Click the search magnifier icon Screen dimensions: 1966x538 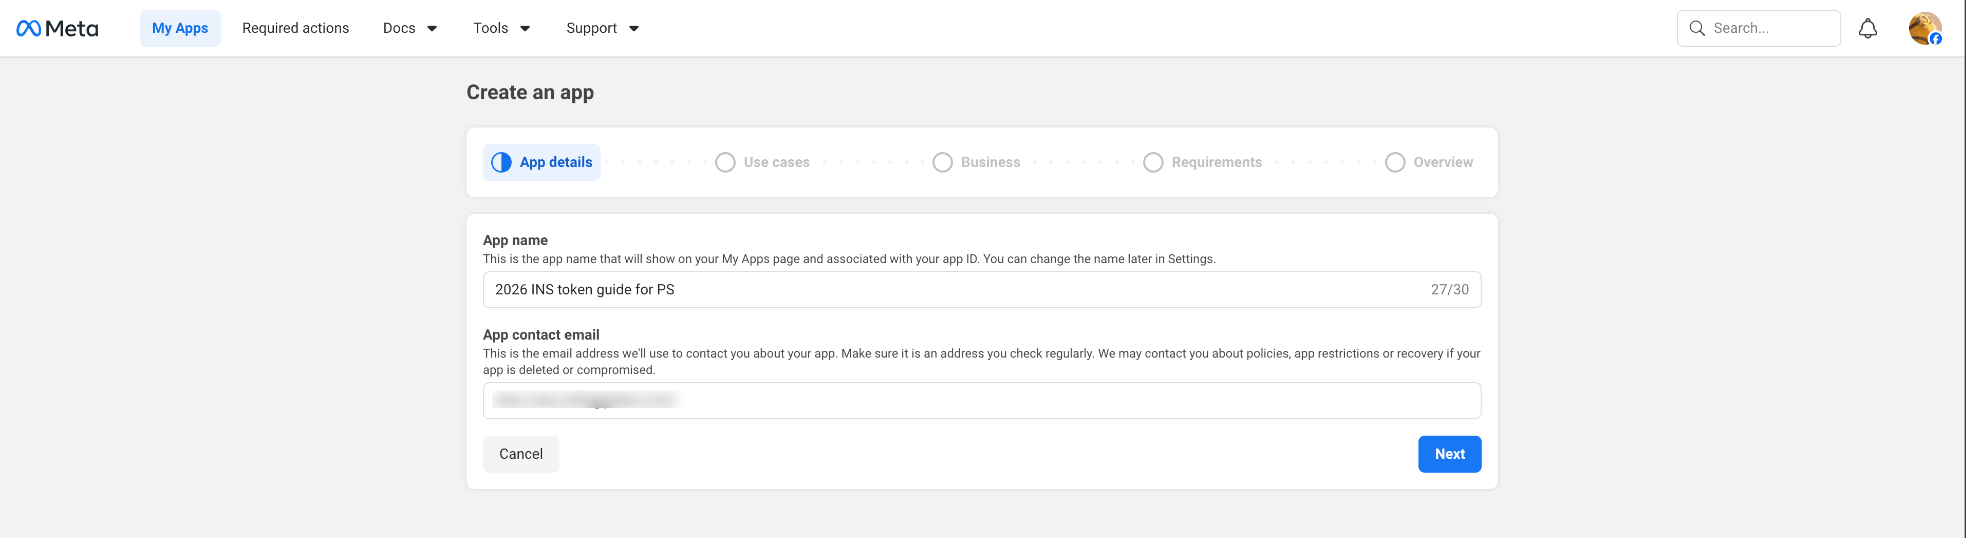tap(1697, 28)
